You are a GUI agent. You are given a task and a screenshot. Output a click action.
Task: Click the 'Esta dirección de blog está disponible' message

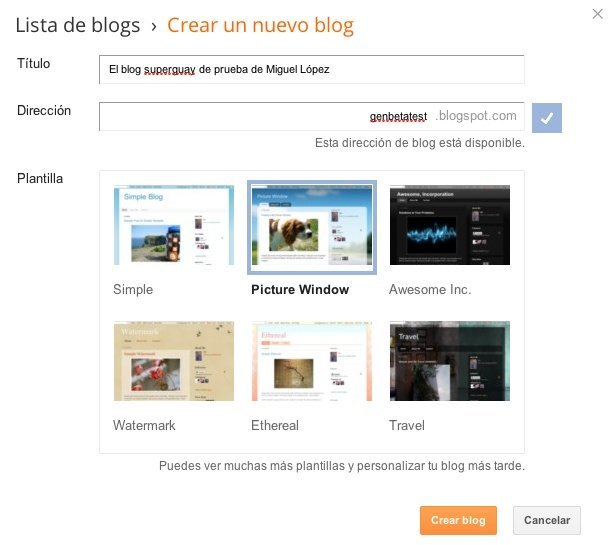click(x=420, y=143)
